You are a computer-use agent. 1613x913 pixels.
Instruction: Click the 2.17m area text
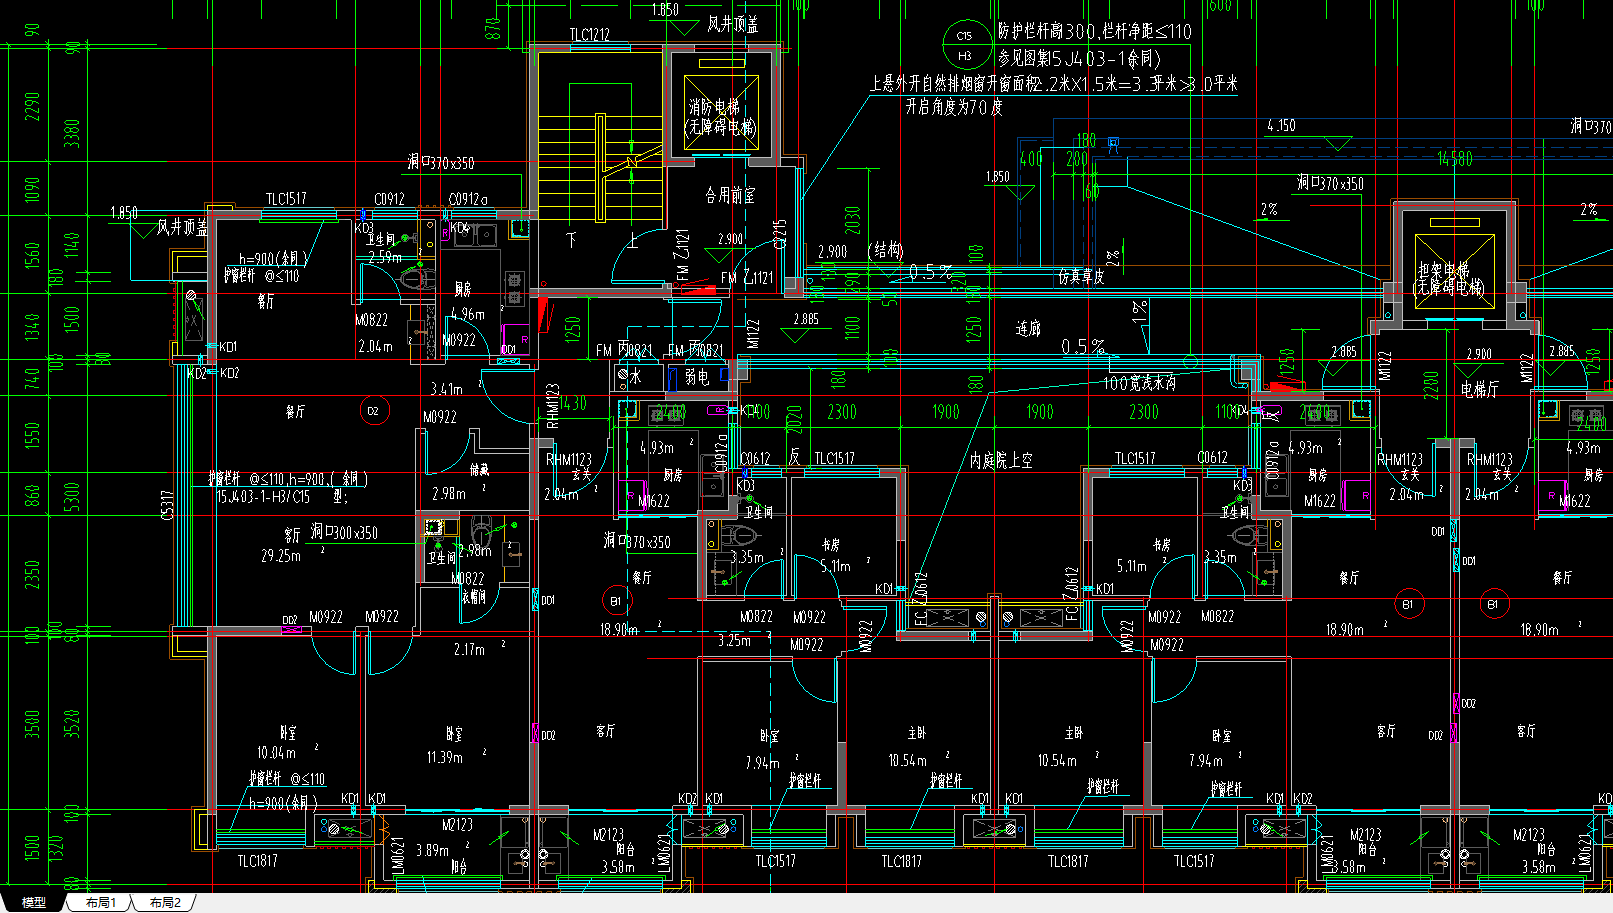pos(469,649)
